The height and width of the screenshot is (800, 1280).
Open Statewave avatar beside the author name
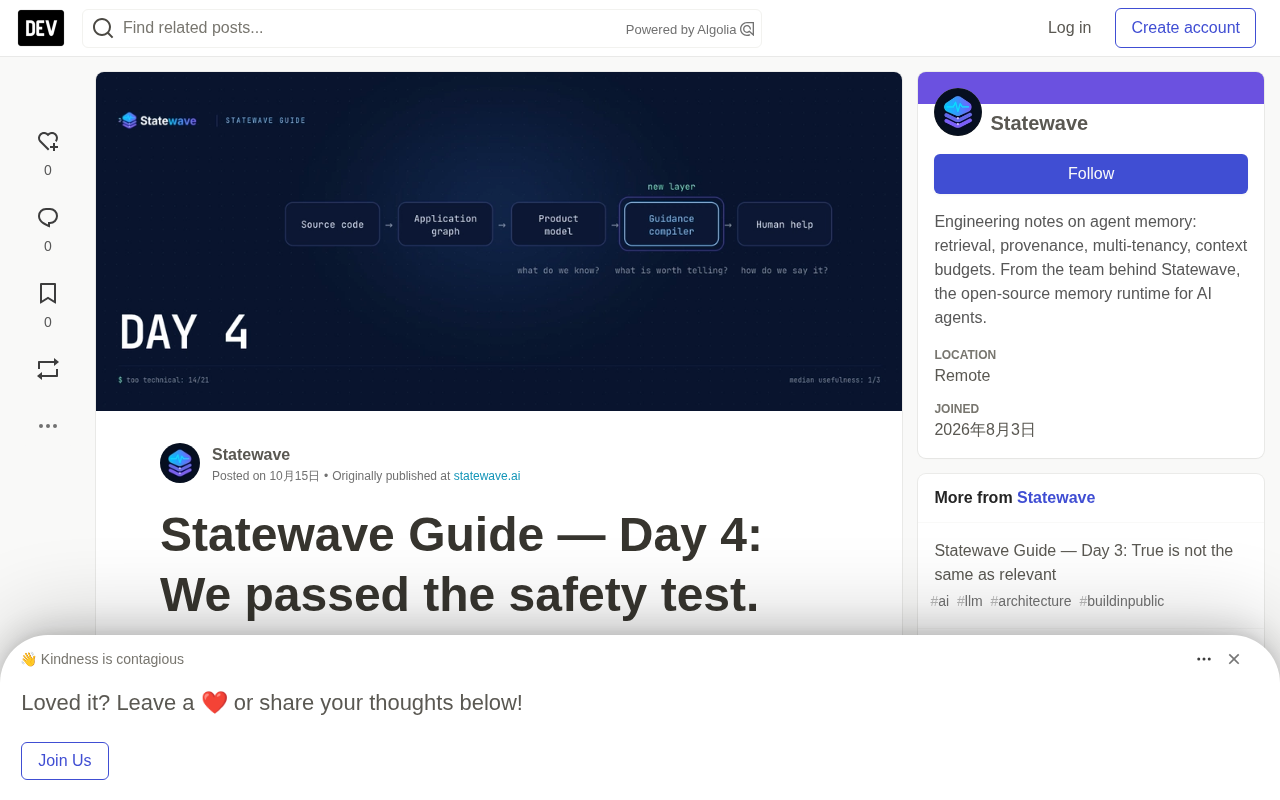[x=180, y=463]
